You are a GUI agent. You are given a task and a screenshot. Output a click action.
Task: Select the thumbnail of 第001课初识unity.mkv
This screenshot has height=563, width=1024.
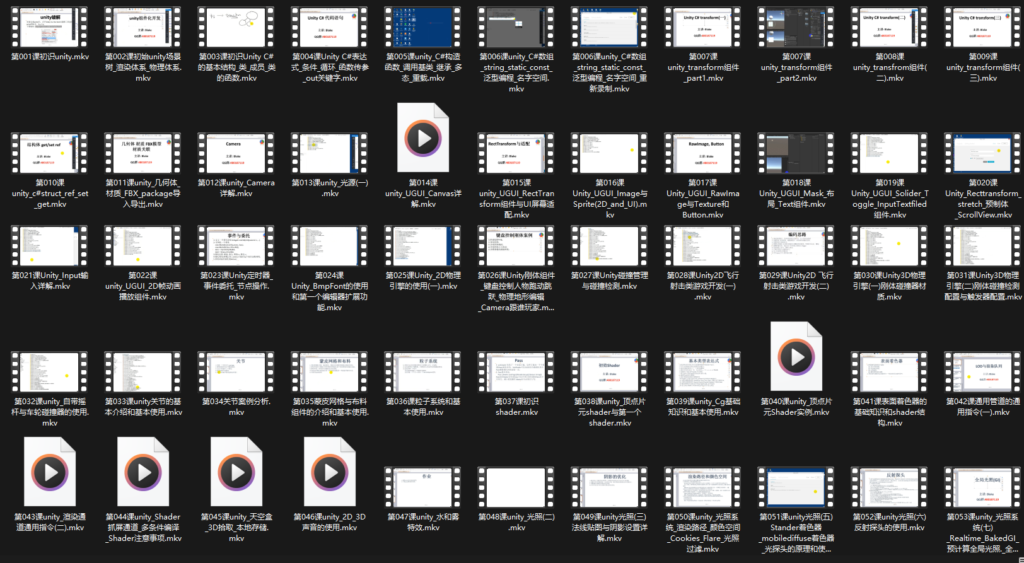pos(50,27)
